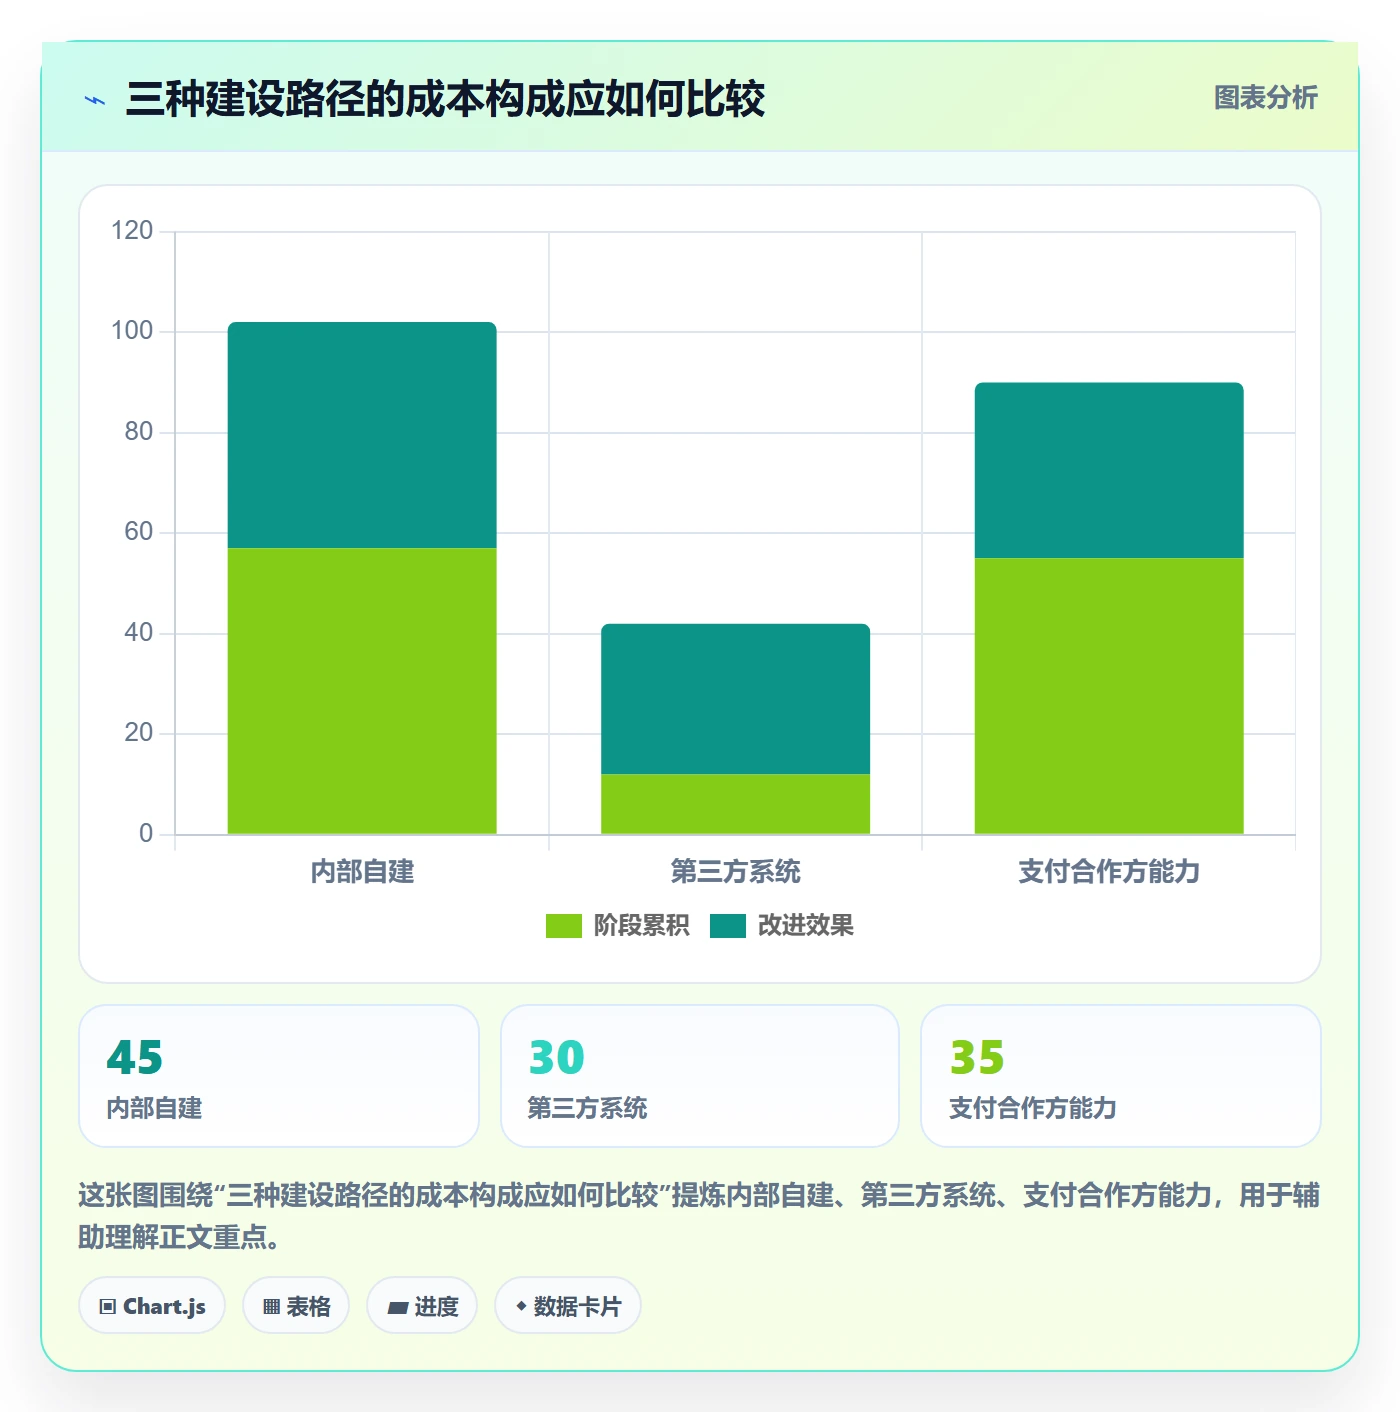Screen dimensions: 1400x1412
Task: Click the square icon in Chart.js chip
Action: 108,1307
